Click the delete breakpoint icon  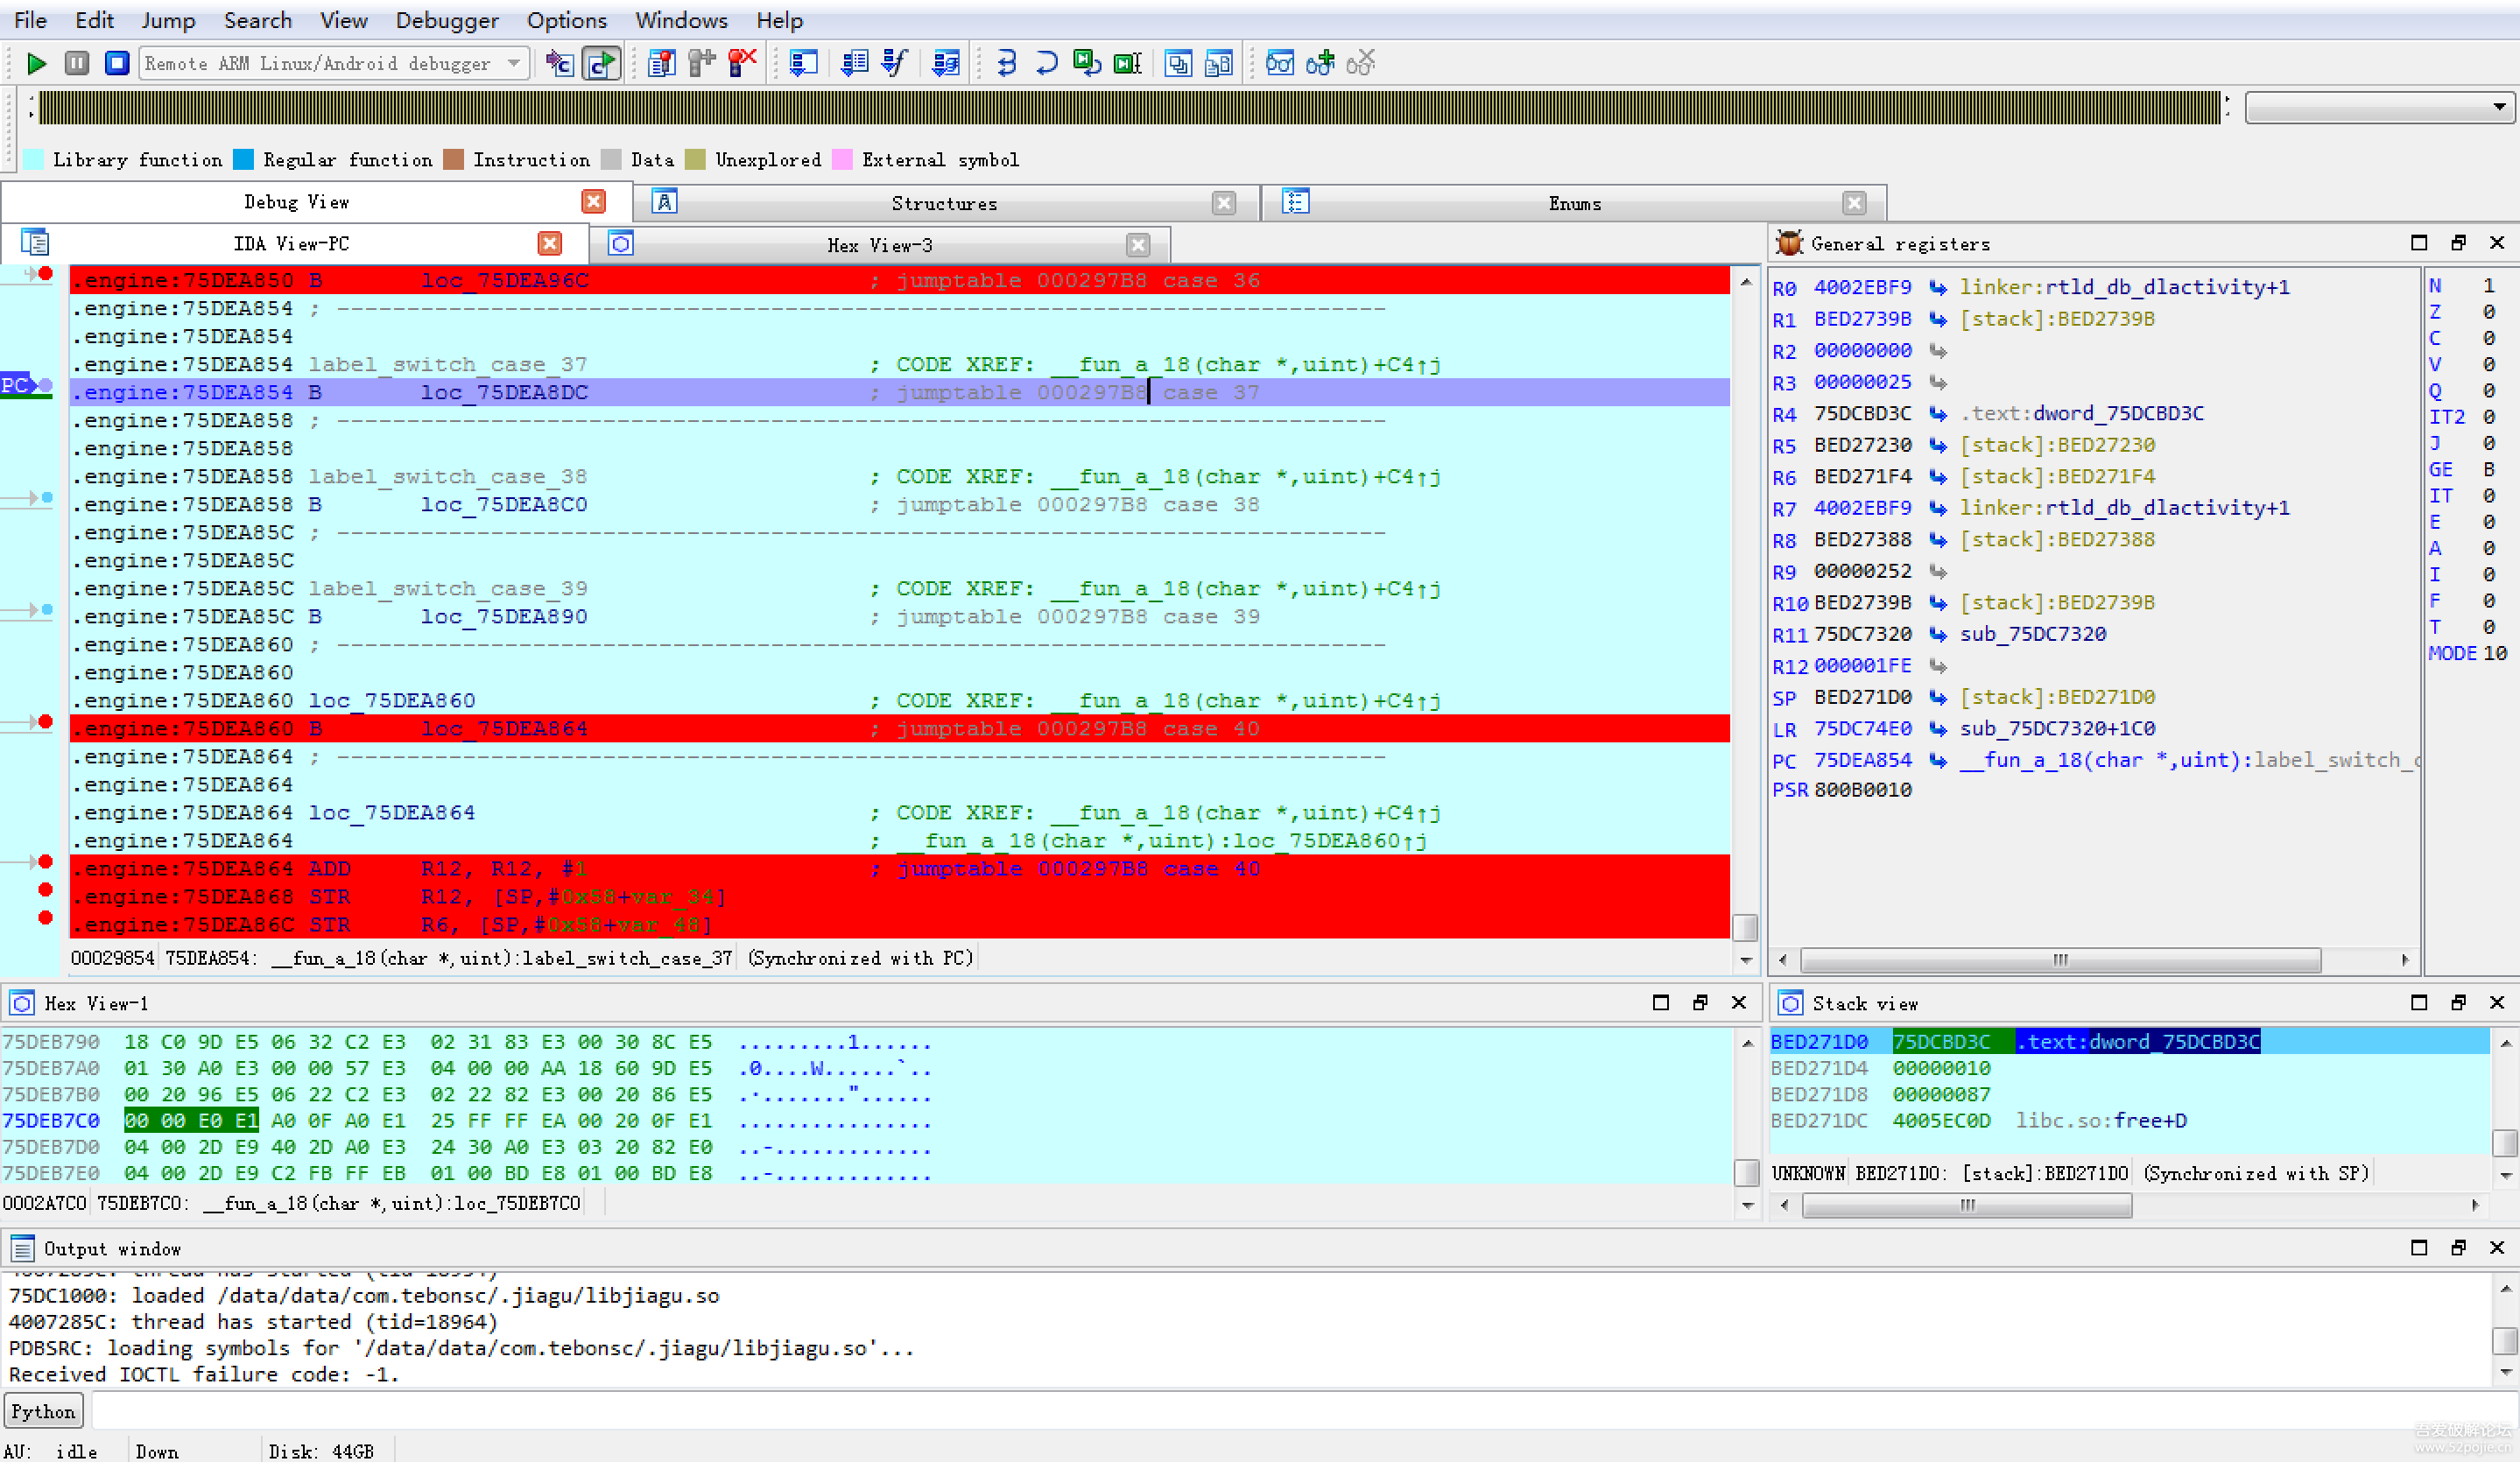click(742, 64)
